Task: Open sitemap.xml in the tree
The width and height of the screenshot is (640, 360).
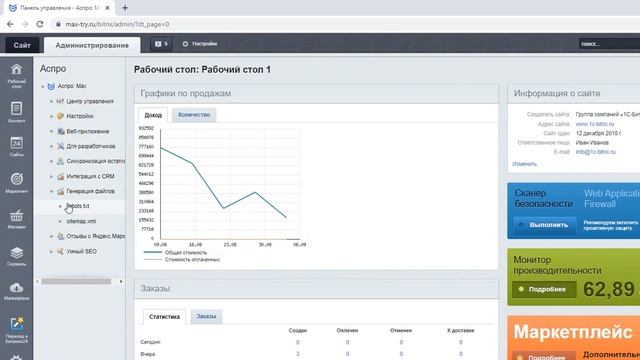Action: tap(81, 221)
